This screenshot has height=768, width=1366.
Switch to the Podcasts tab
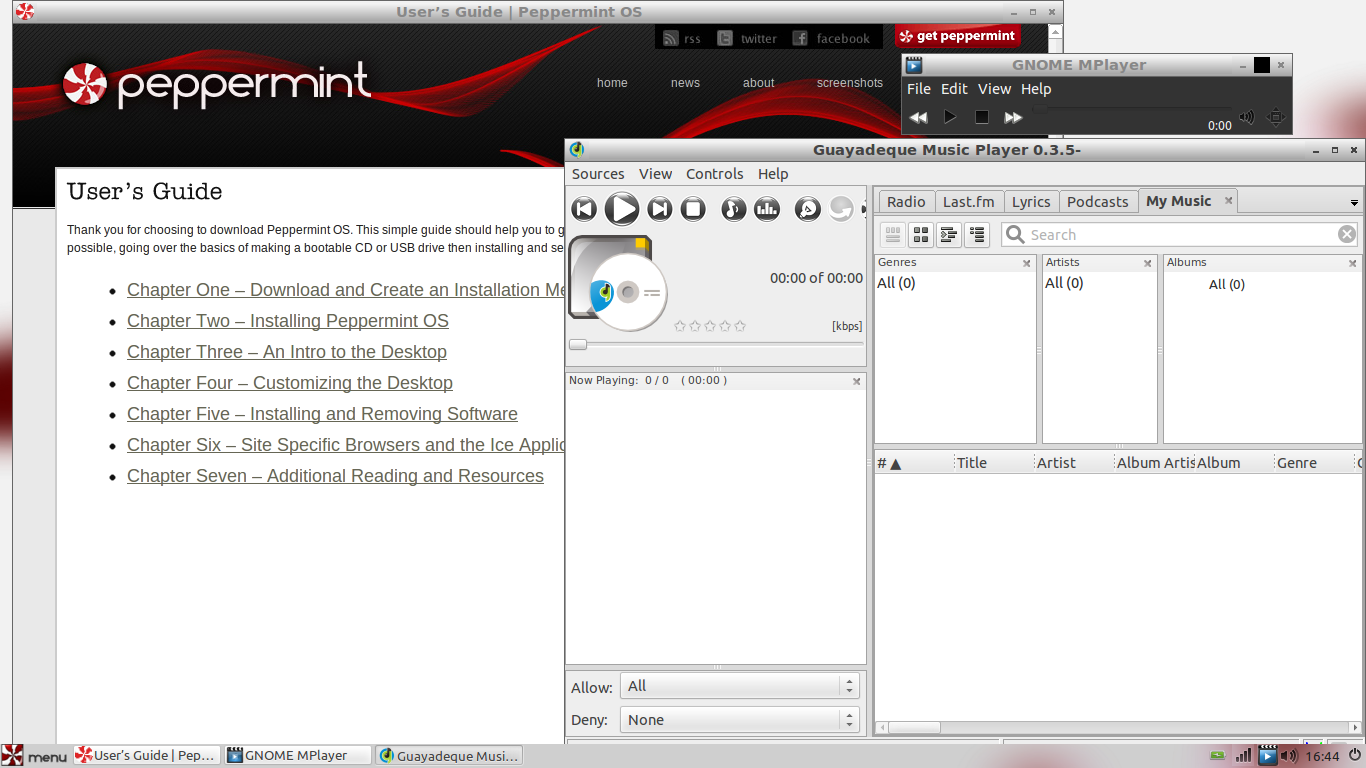(x=1097, y=201)
